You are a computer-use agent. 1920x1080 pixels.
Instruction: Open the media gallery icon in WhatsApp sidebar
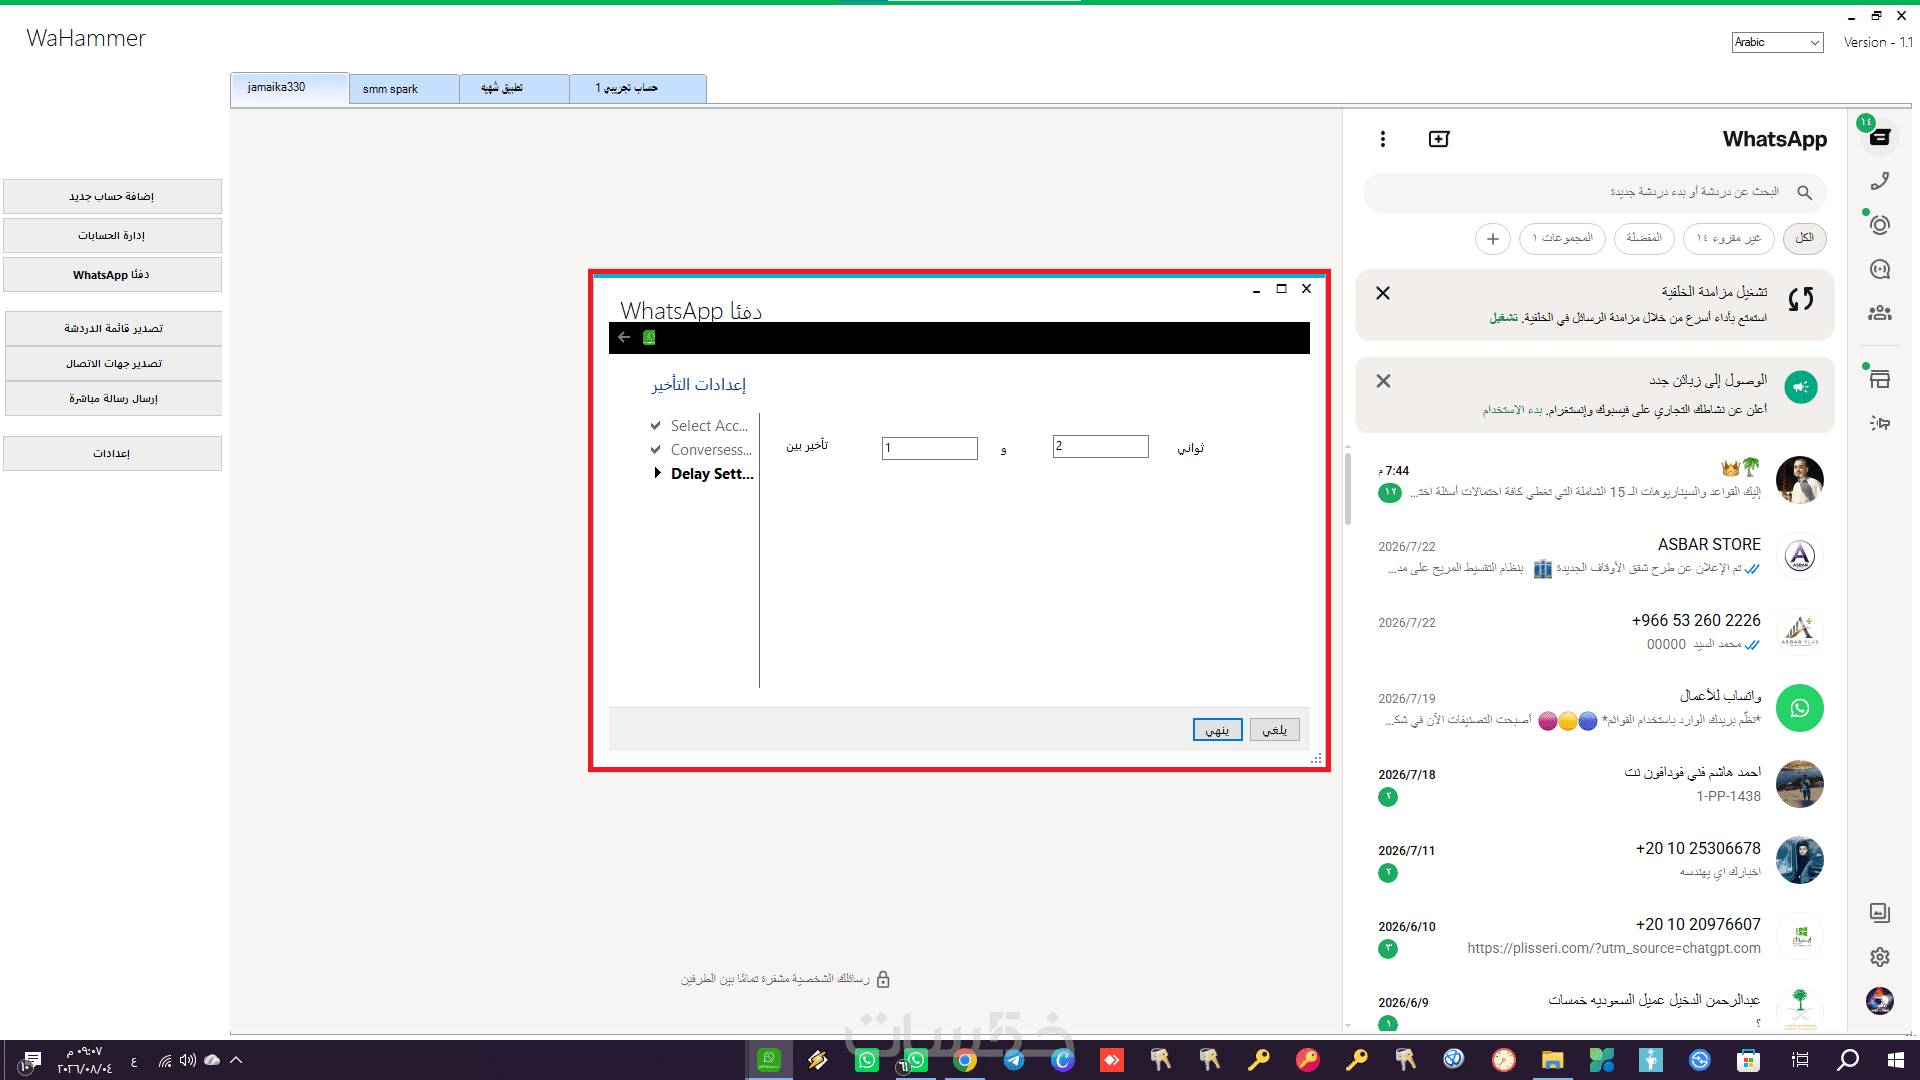click(1880, 912)
